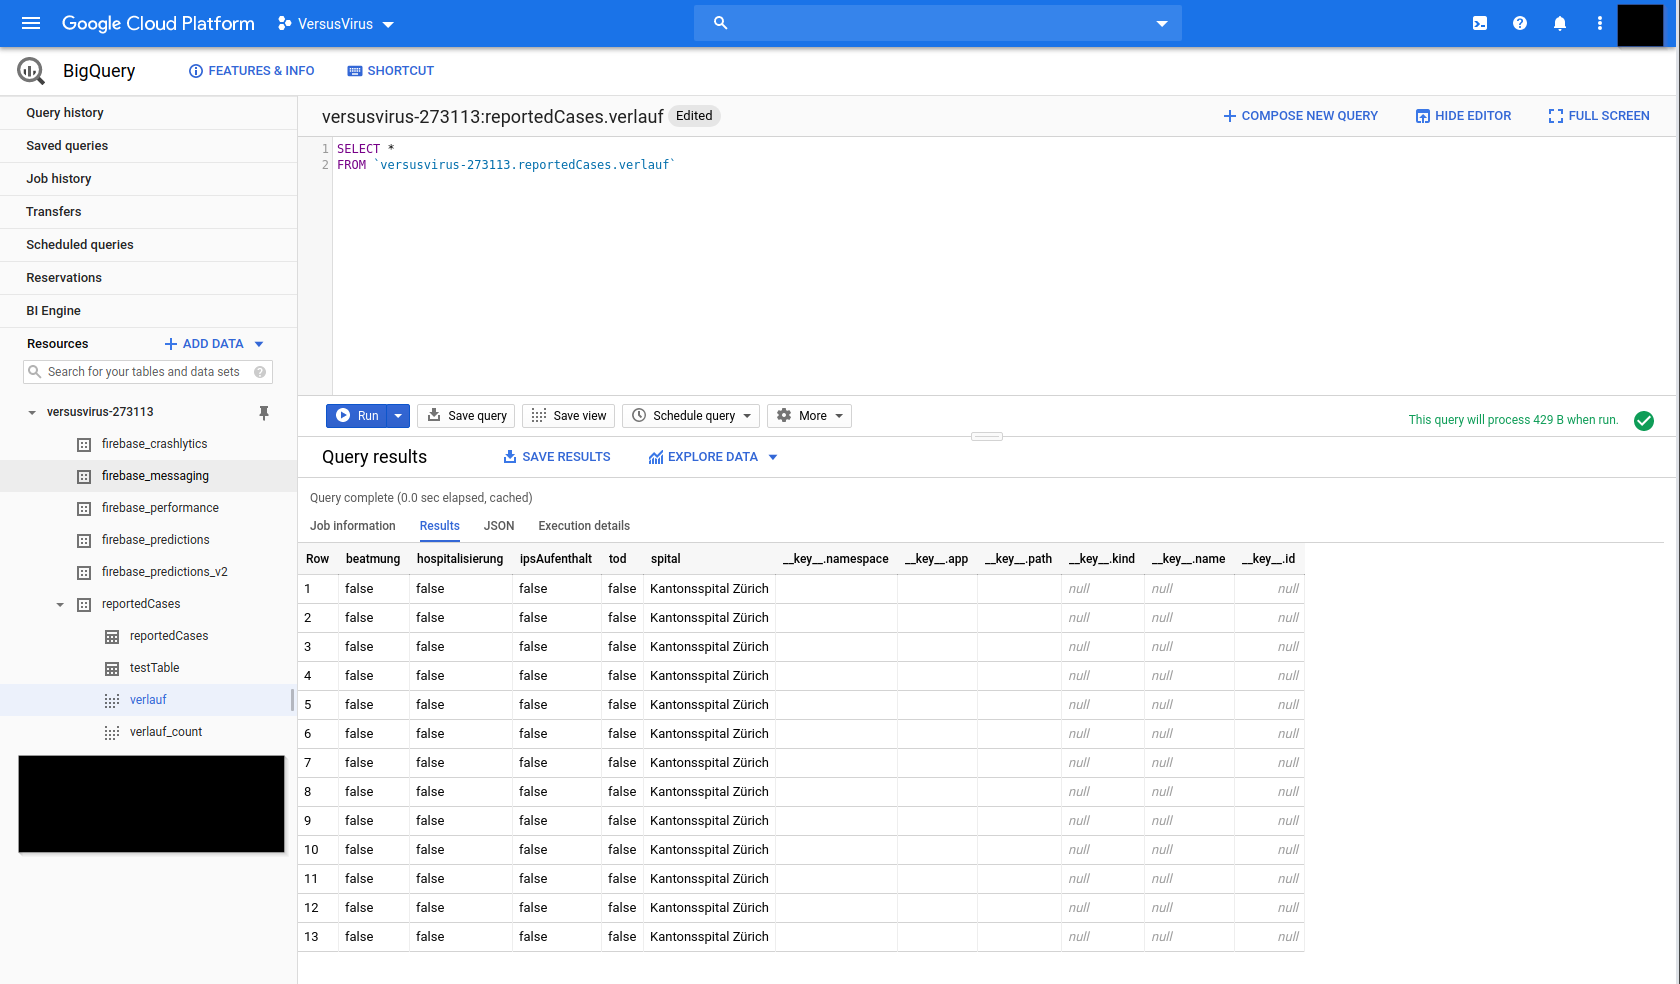Click Save Results button
1680x984 pixels.
(556, 457)
